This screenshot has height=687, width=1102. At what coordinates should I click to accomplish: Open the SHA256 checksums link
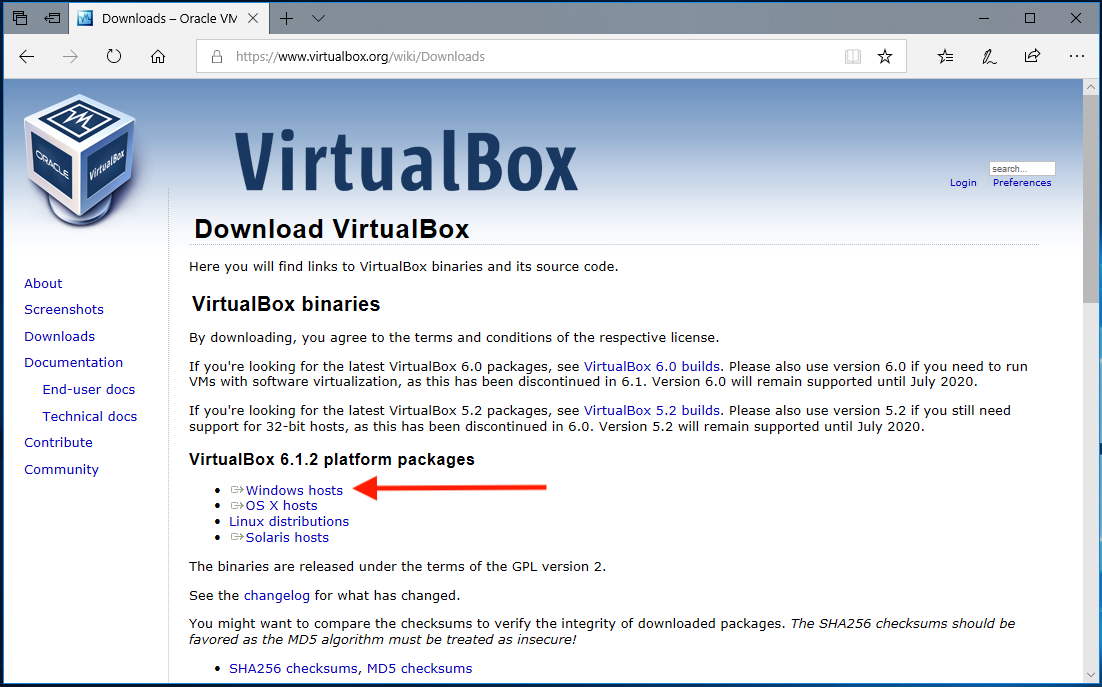click(293, 668)
